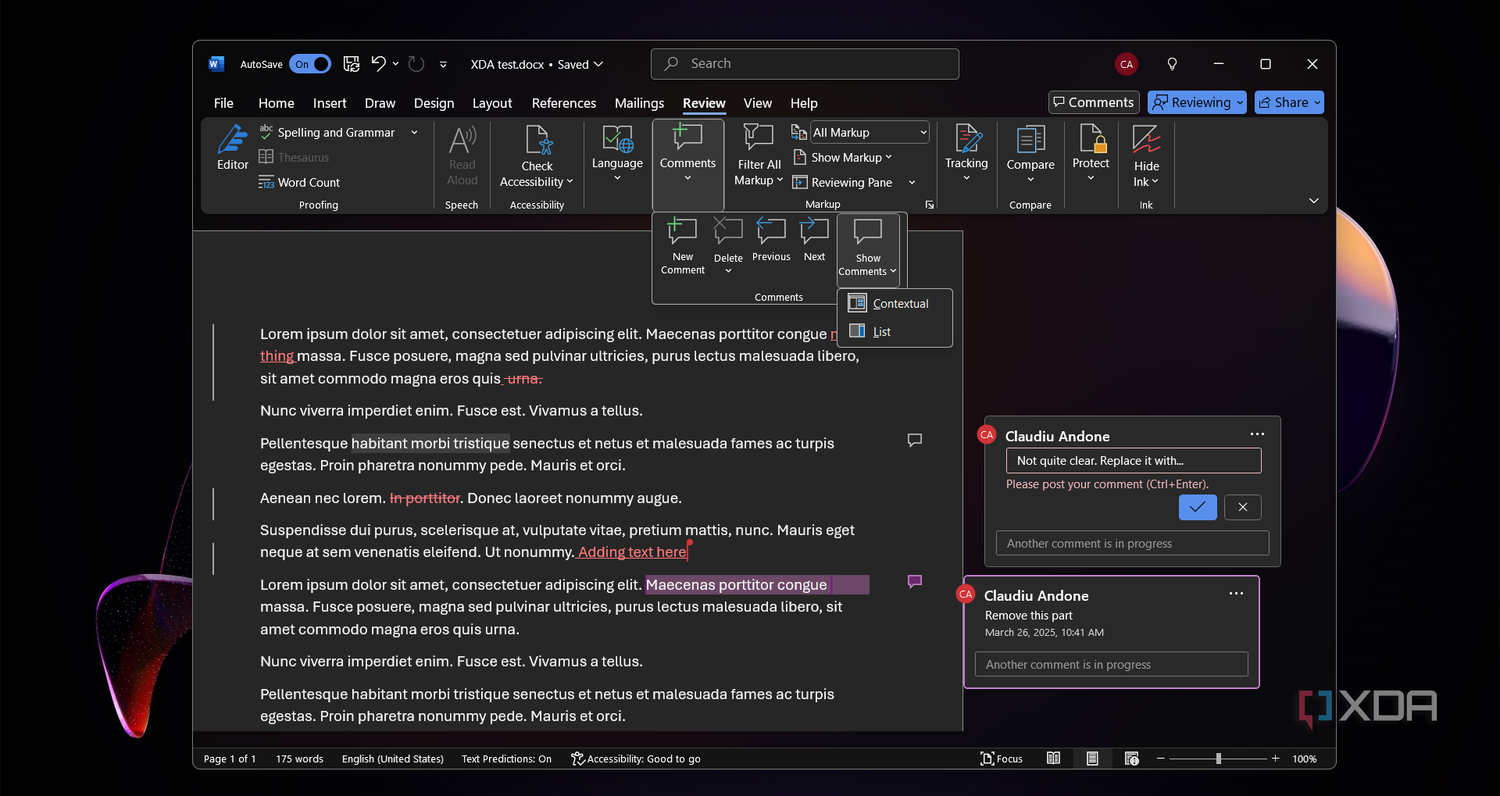Go to Previous comment

771,241
